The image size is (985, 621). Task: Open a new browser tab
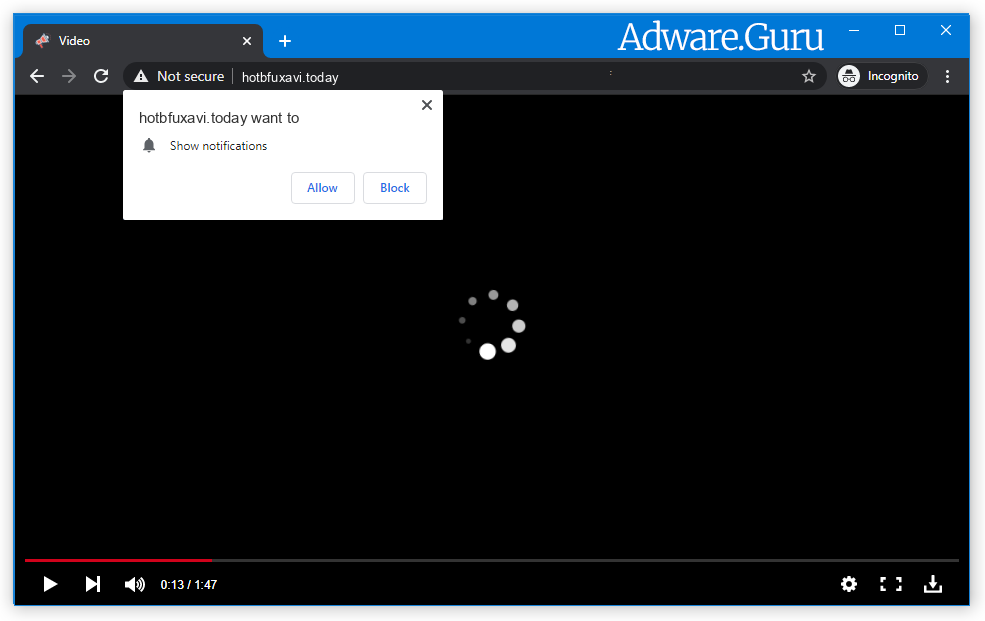(x=285, y=41)
